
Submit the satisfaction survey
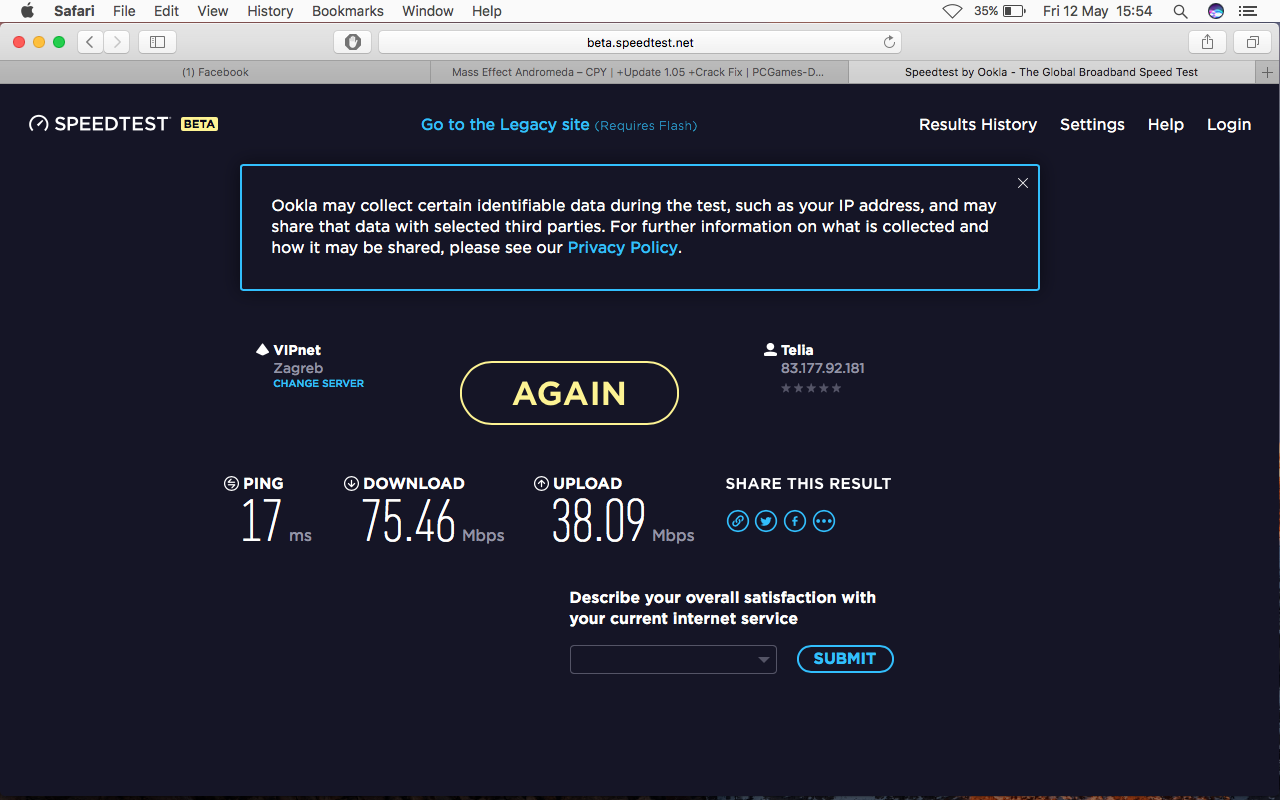point(845,659)
